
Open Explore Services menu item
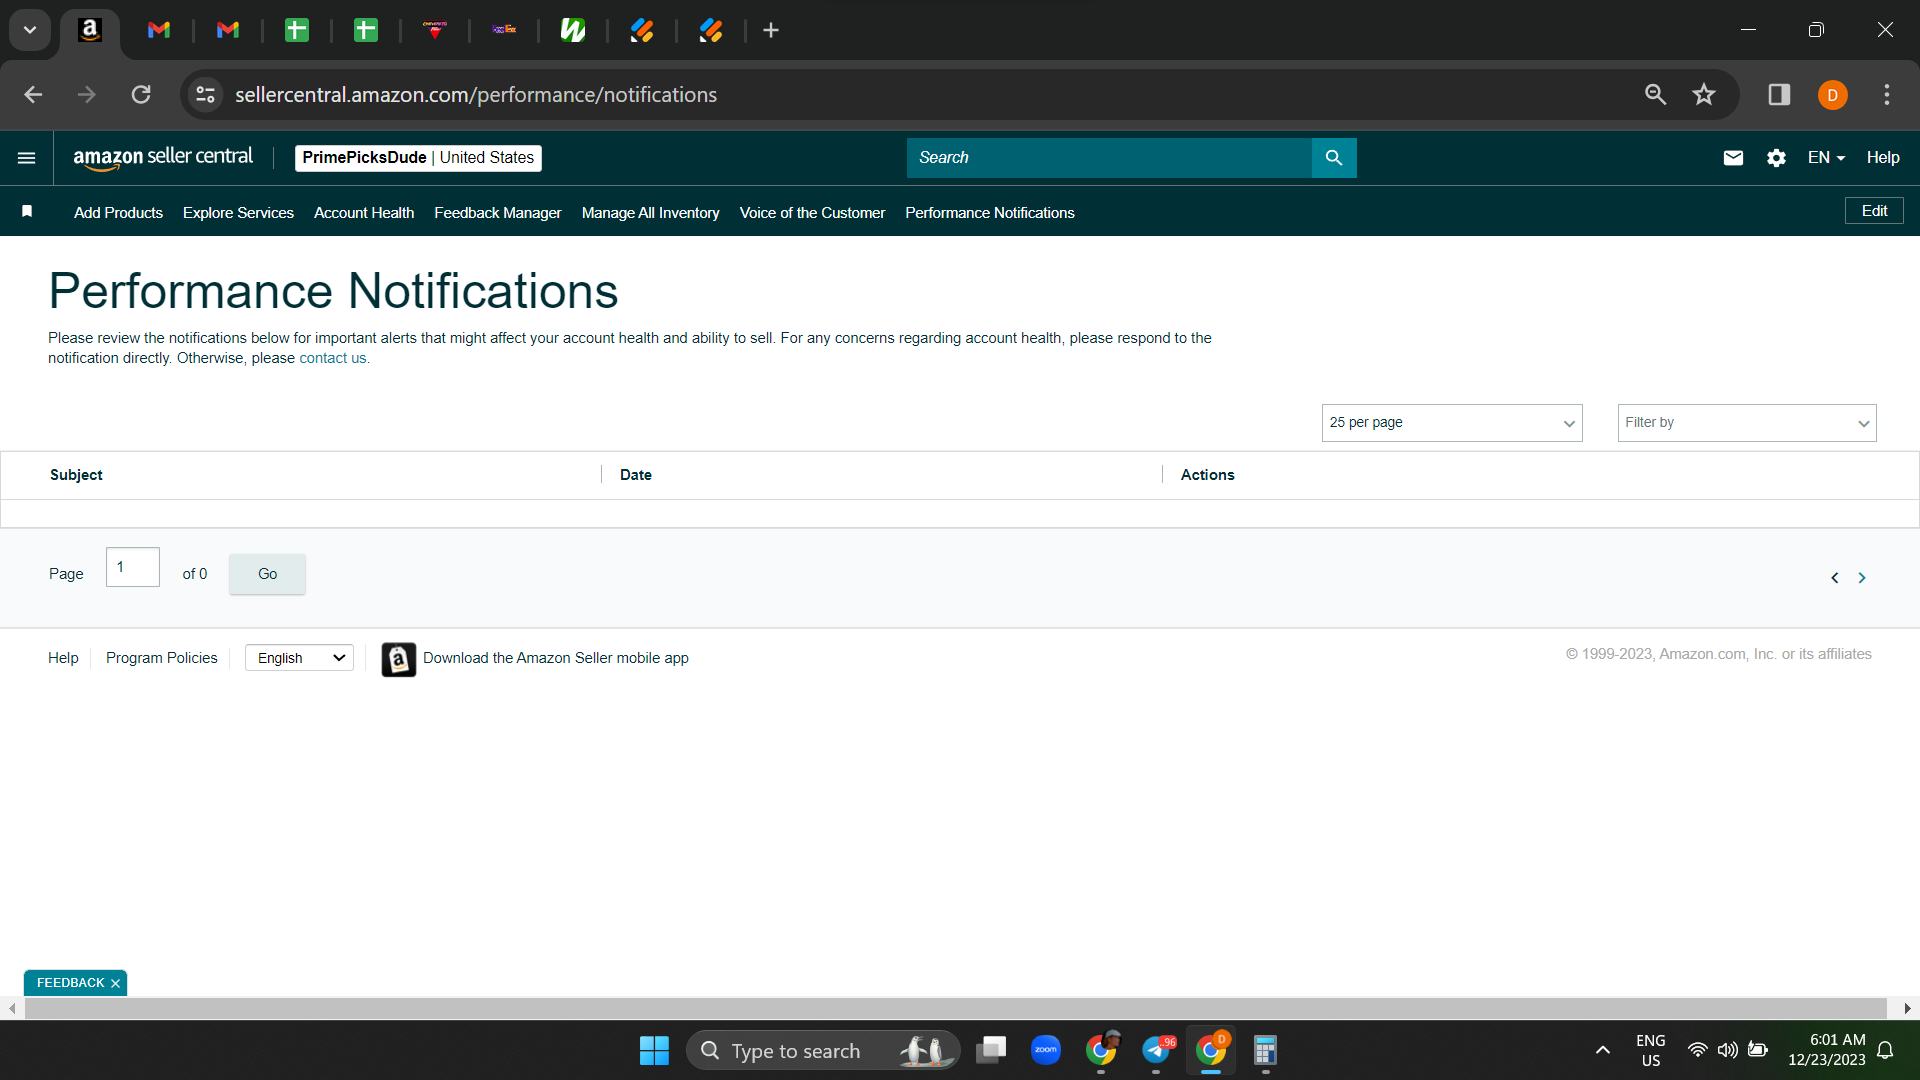(238, 213)
